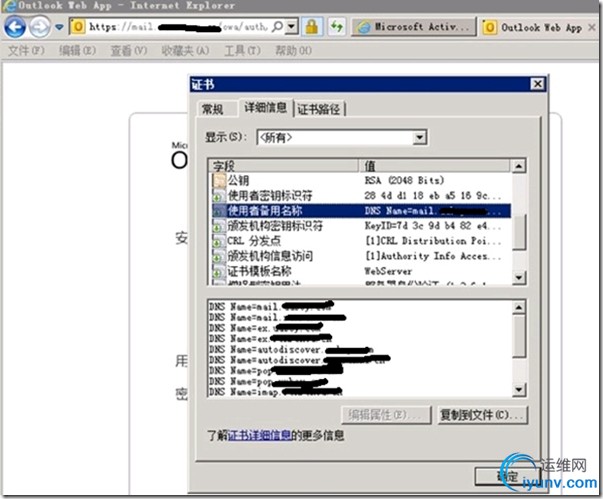This screenshot has width=603, height=499.
Task: Click scroll-down arrow of field list
Action: (519, 277)
